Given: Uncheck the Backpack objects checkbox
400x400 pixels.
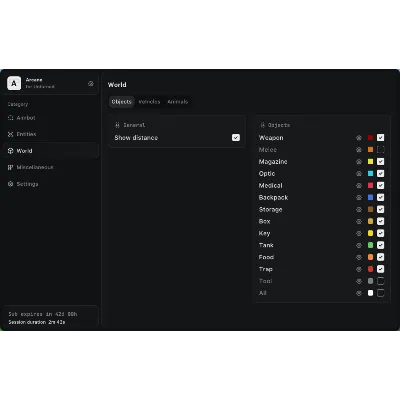Looking at the screenshot, I should pyautogui.click(x=380, y=197).
